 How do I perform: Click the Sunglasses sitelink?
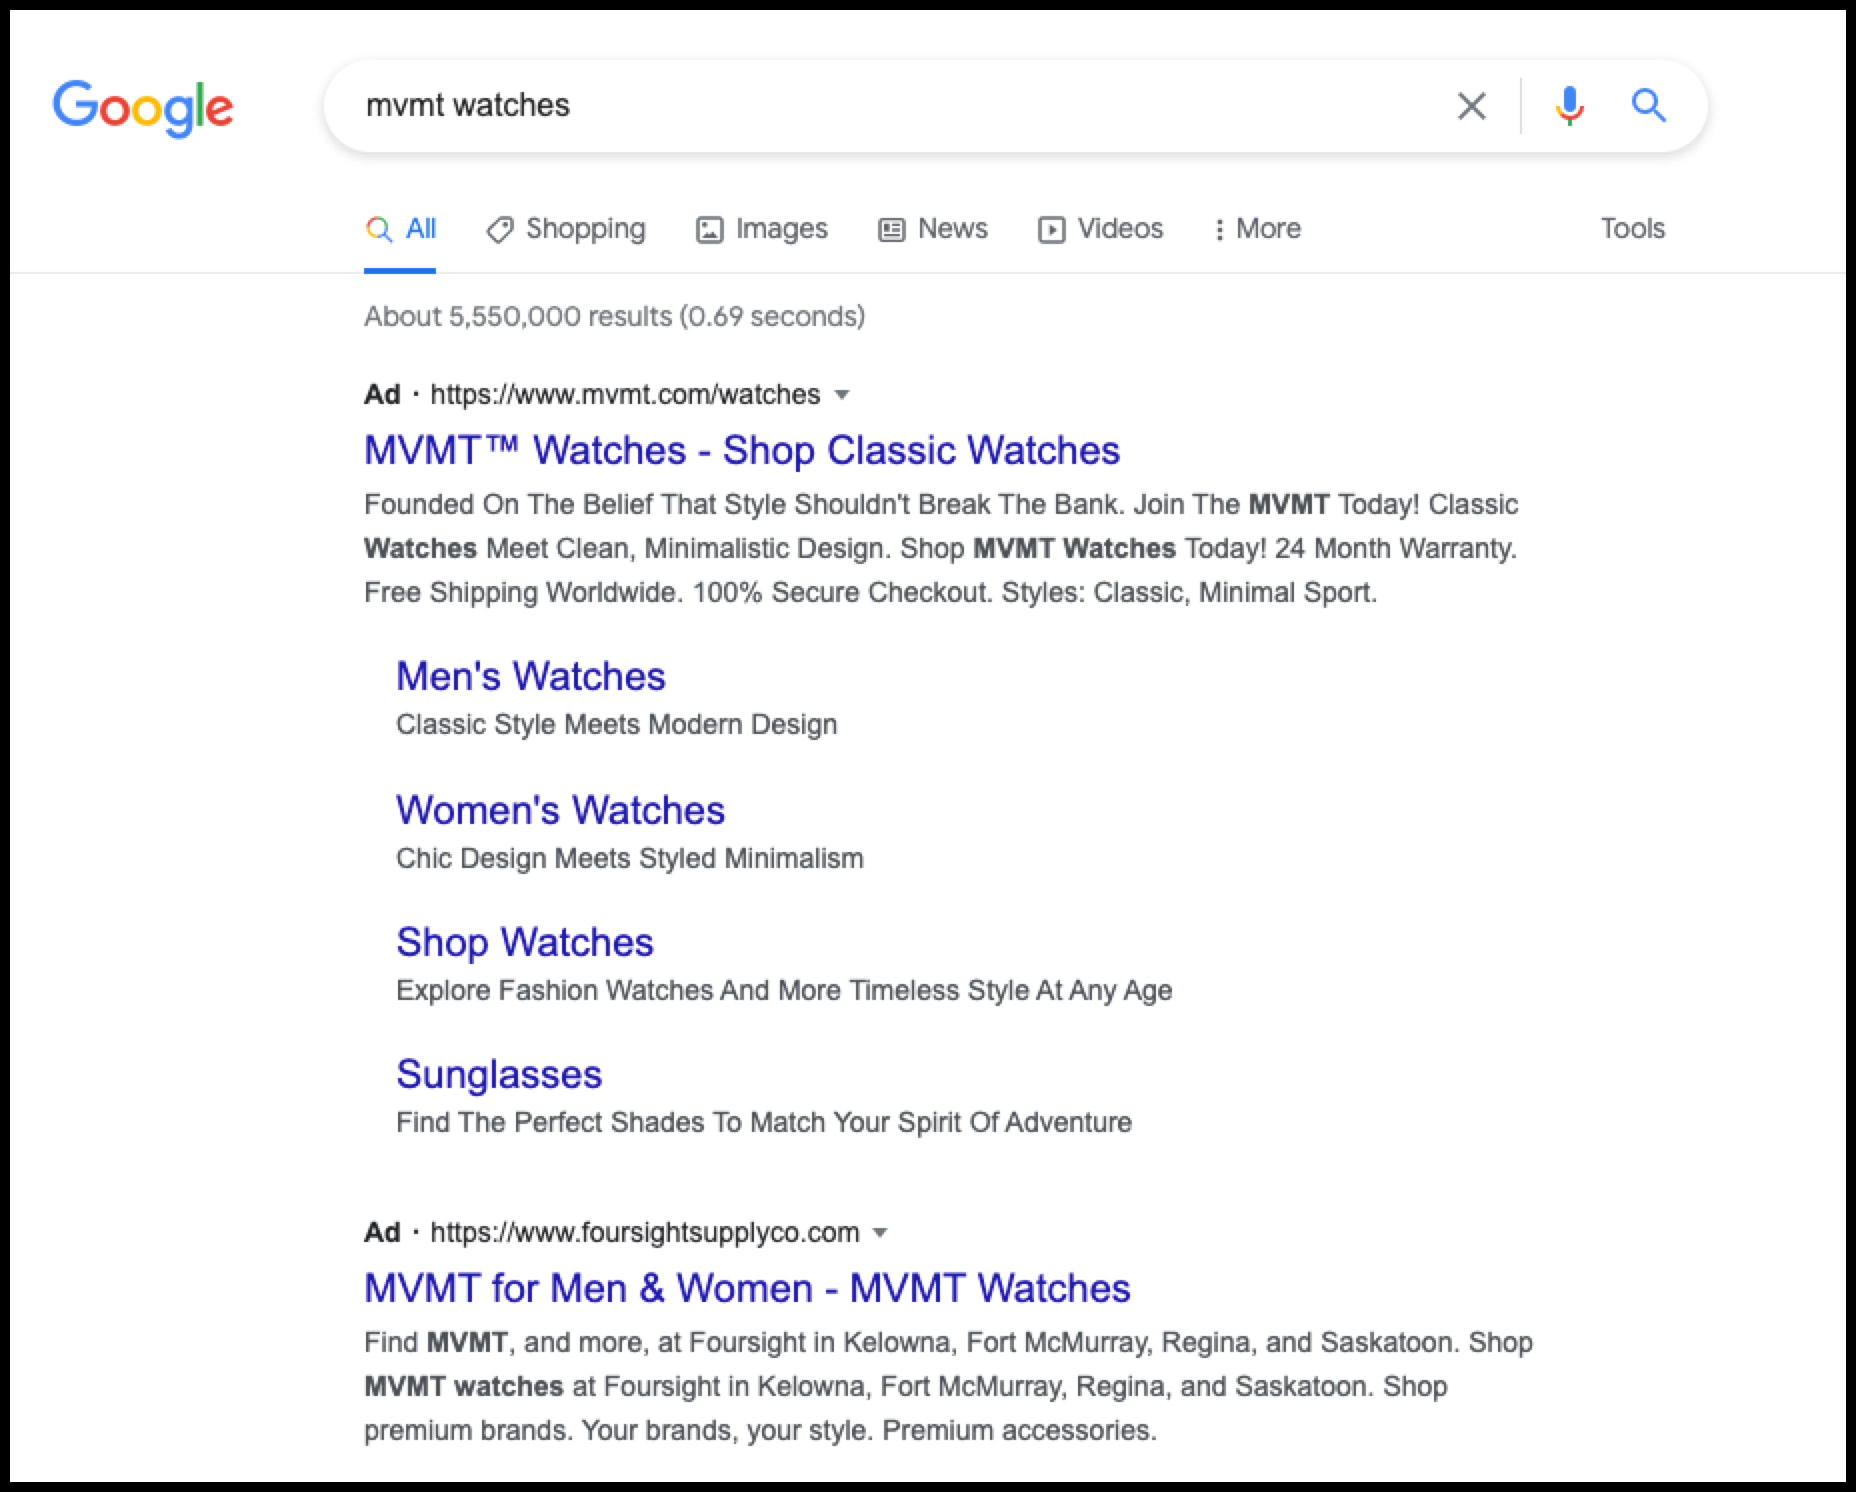[499, 1074]
